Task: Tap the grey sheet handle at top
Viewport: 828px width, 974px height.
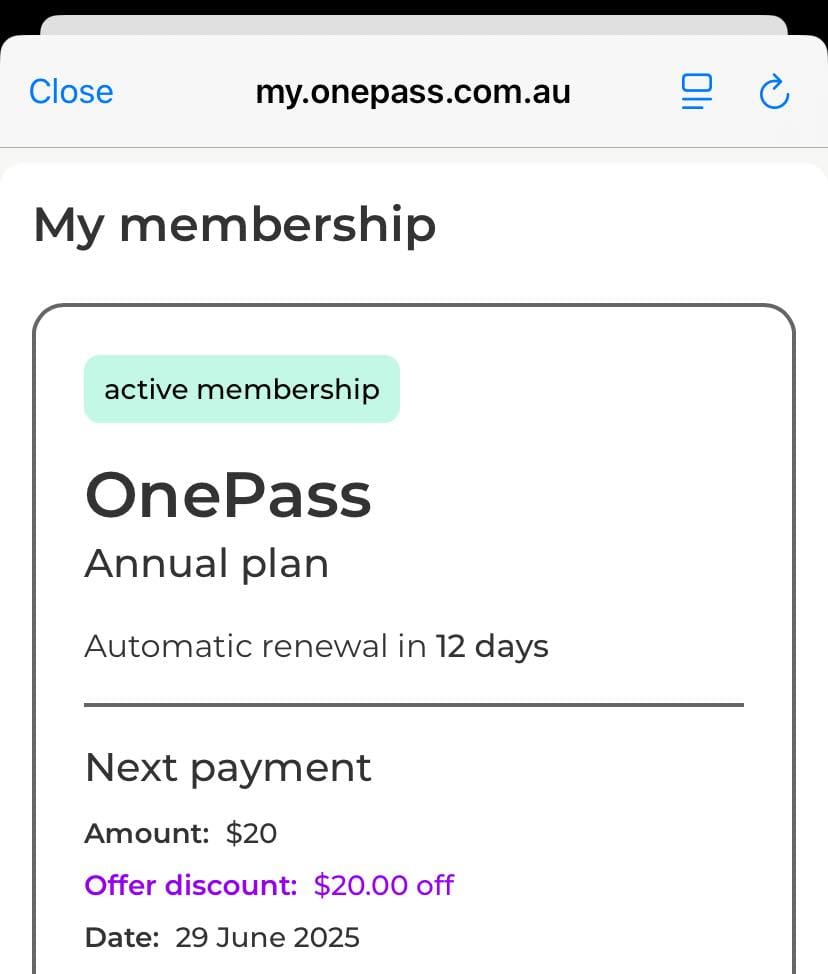Action: [x=414, y=25]
